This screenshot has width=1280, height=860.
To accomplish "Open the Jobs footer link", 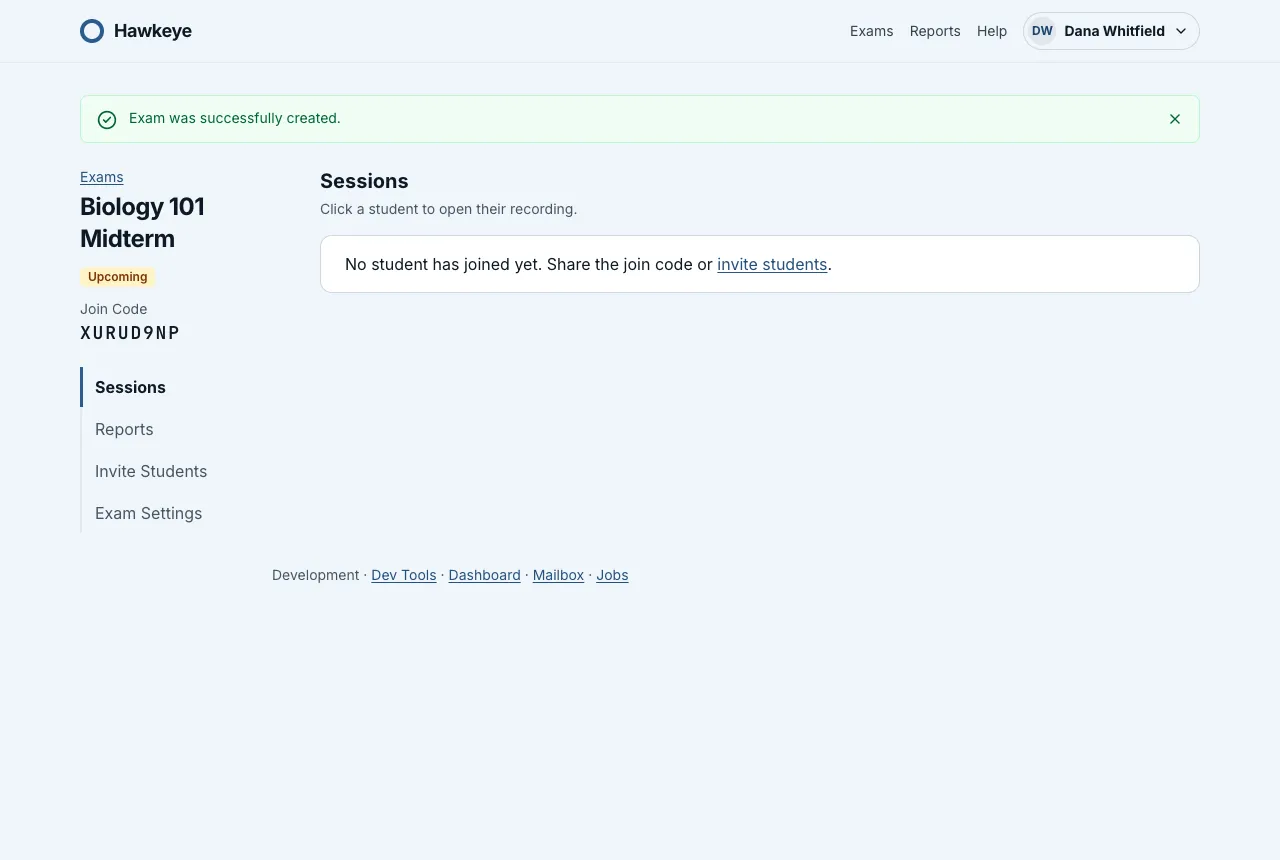I will point(612,575).
